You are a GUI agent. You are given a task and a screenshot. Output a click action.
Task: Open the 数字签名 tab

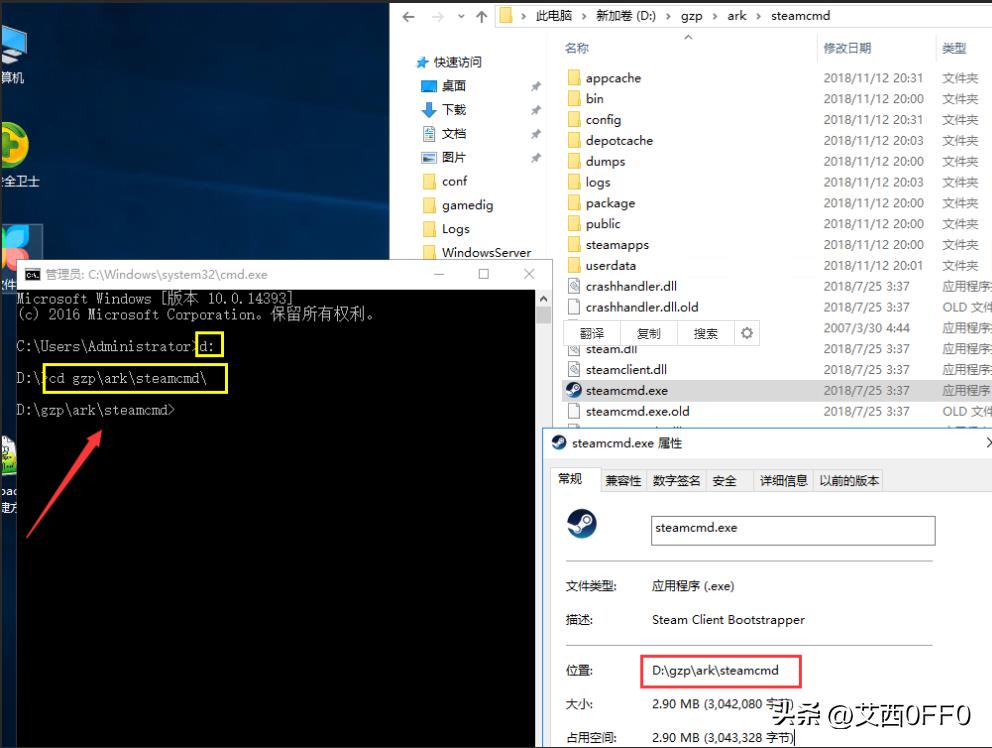click(x=676, y=481)
